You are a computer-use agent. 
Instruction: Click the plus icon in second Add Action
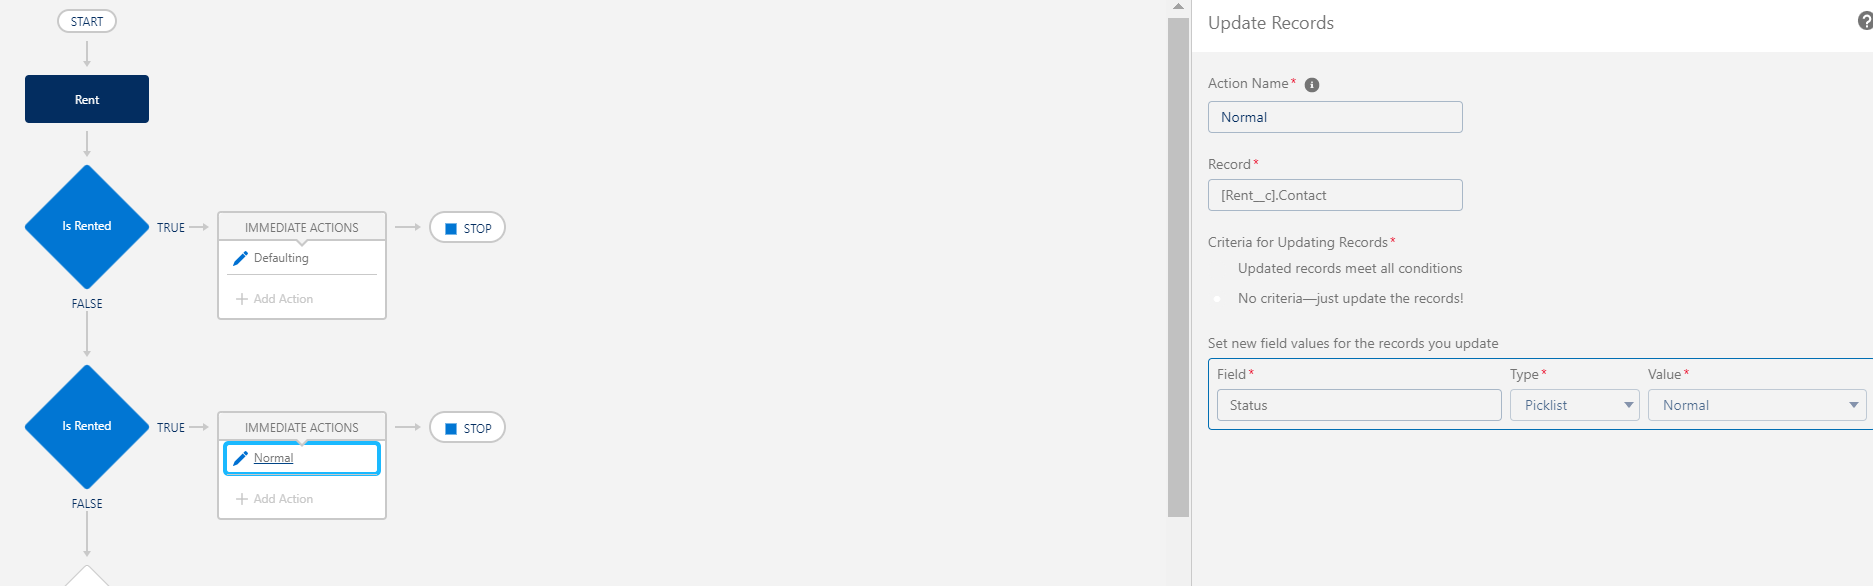[241, 499]
